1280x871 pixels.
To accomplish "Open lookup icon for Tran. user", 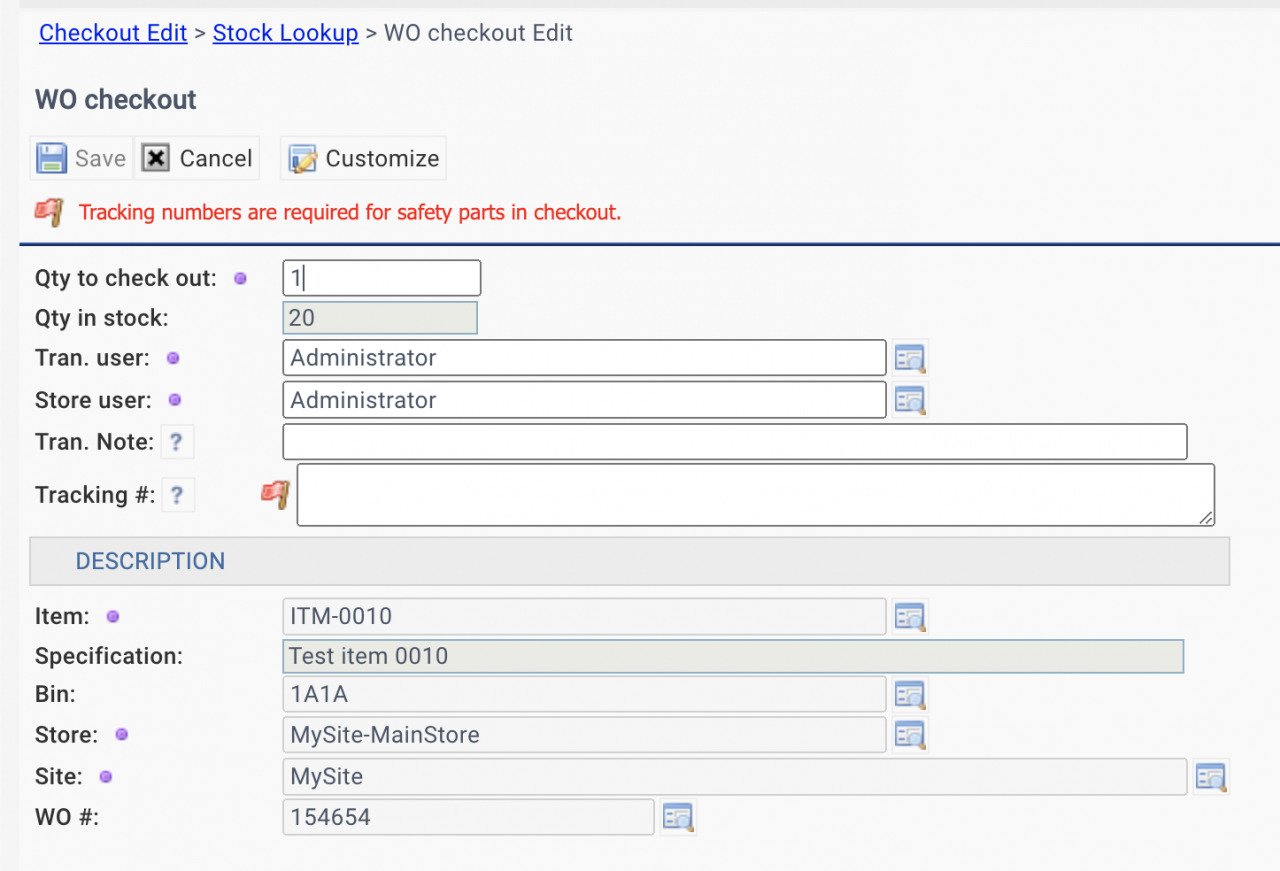I will (910, 358).
